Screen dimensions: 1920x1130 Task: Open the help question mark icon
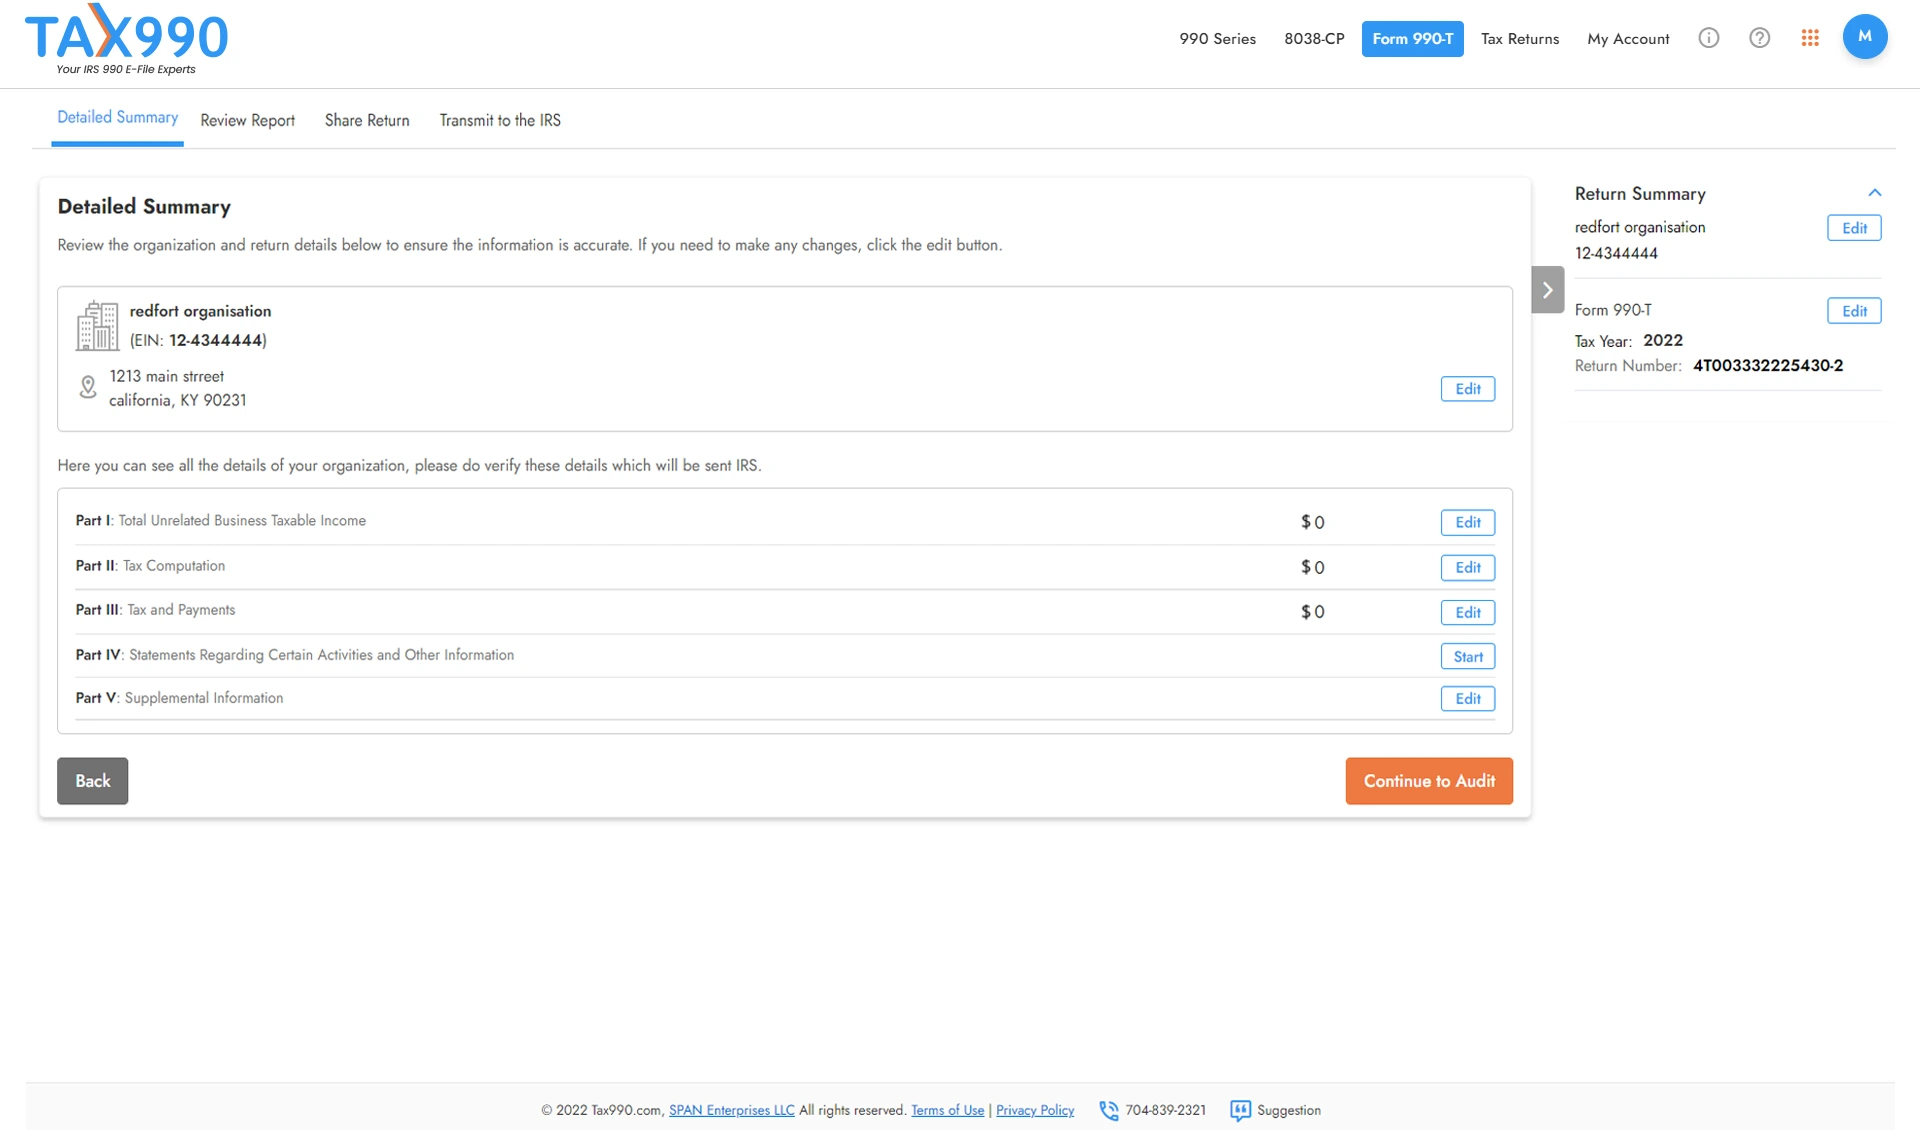click(1759, 38)
